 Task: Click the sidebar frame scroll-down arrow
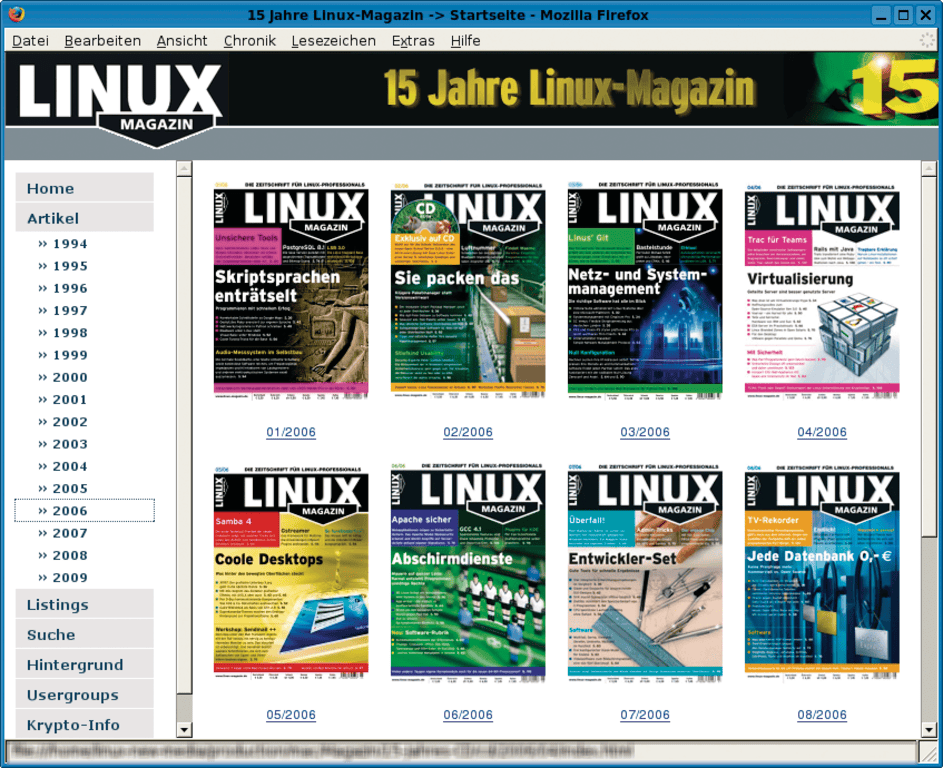pos(184,730)
